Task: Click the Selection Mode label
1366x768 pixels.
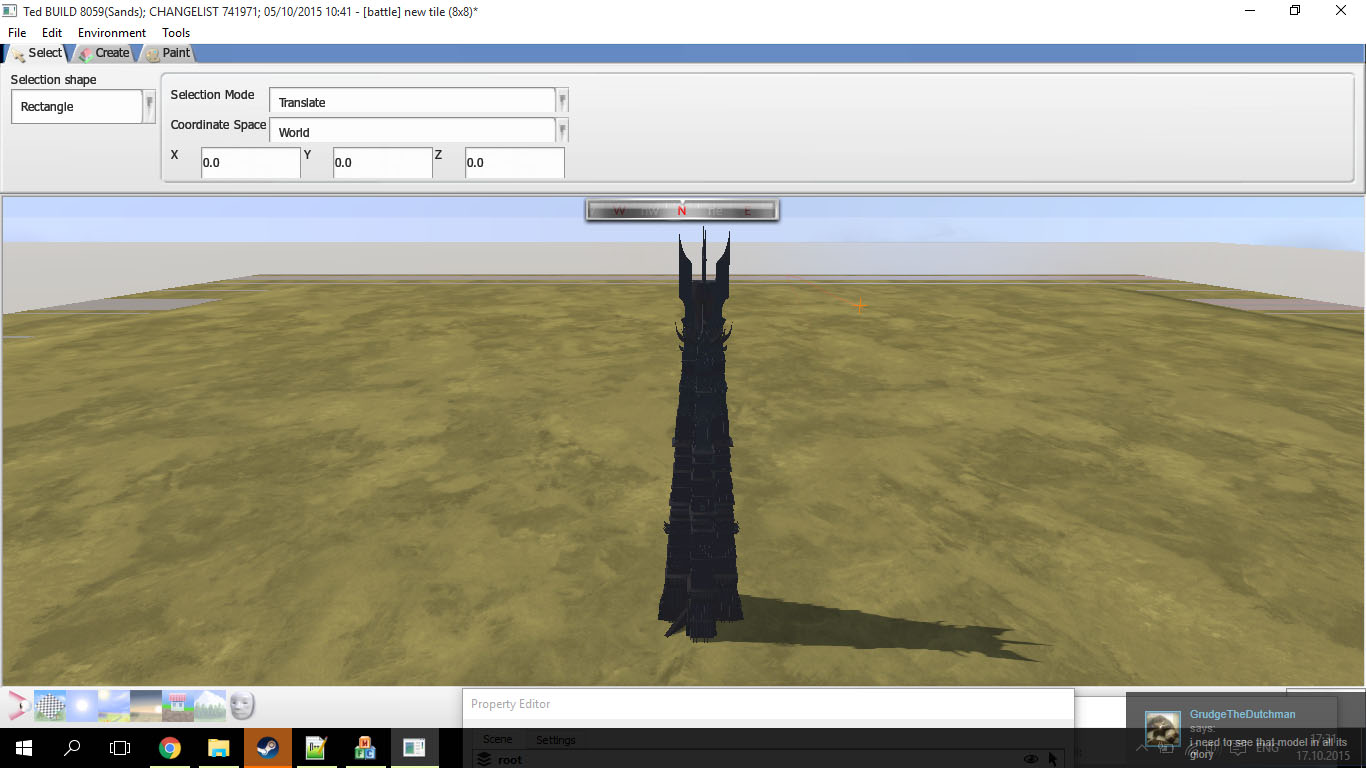Action: [x=212, y=95]
